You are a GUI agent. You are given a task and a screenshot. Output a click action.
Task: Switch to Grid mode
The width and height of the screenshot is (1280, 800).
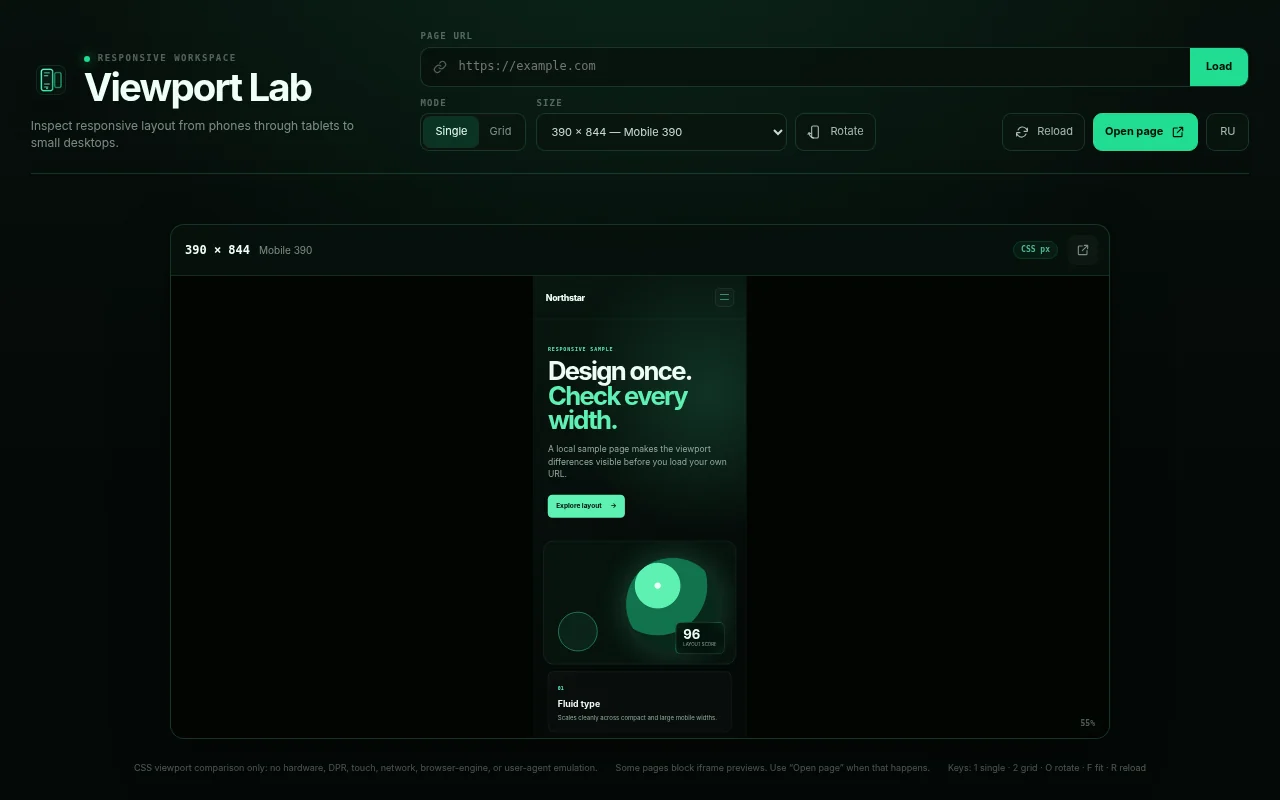tap(500, 132)
